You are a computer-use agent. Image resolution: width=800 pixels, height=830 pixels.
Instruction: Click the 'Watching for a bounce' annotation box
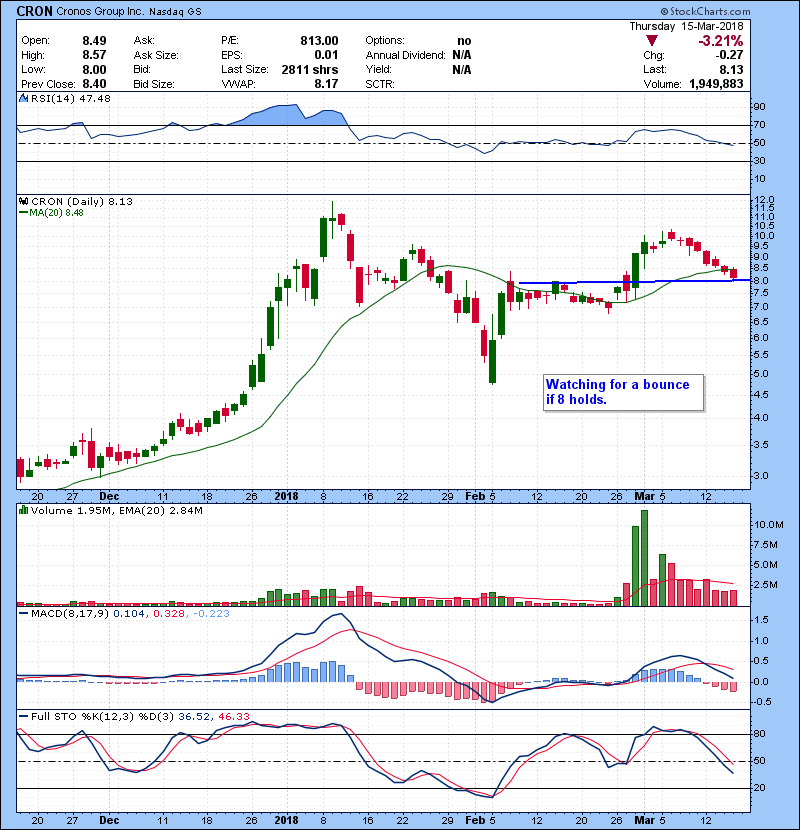(624, 392)
